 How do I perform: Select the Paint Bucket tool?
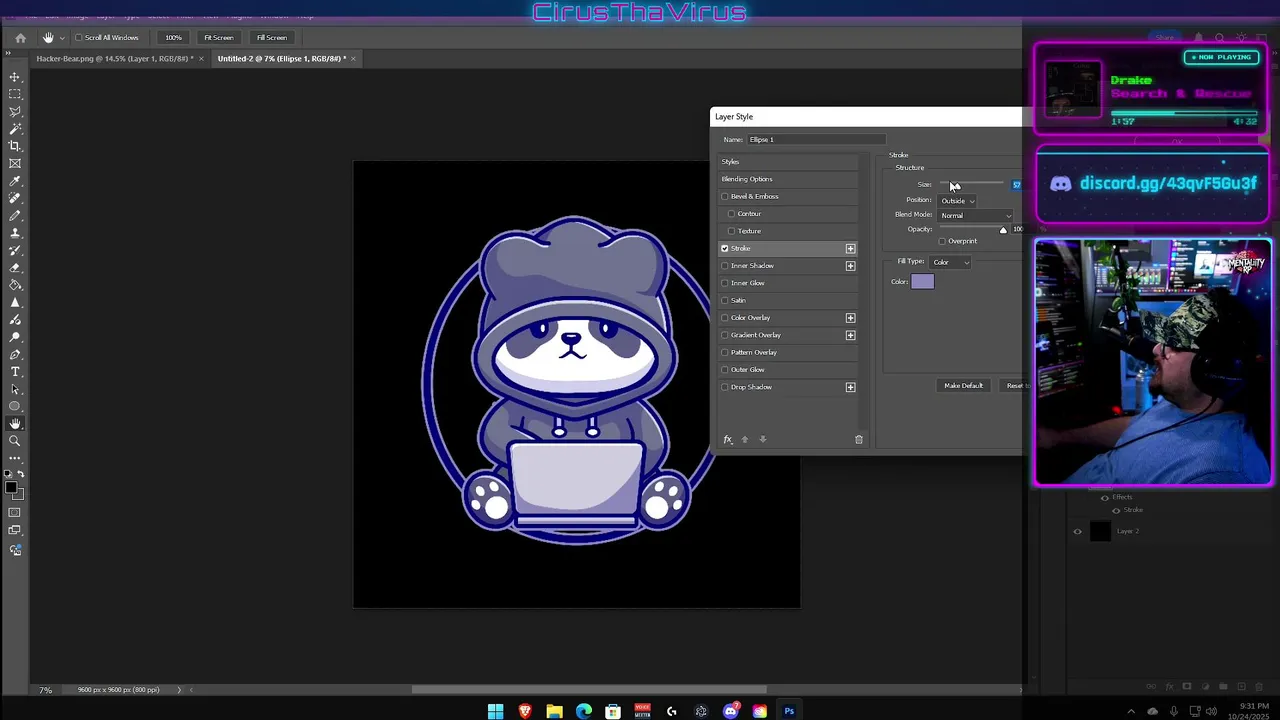(x=15, y=285)
